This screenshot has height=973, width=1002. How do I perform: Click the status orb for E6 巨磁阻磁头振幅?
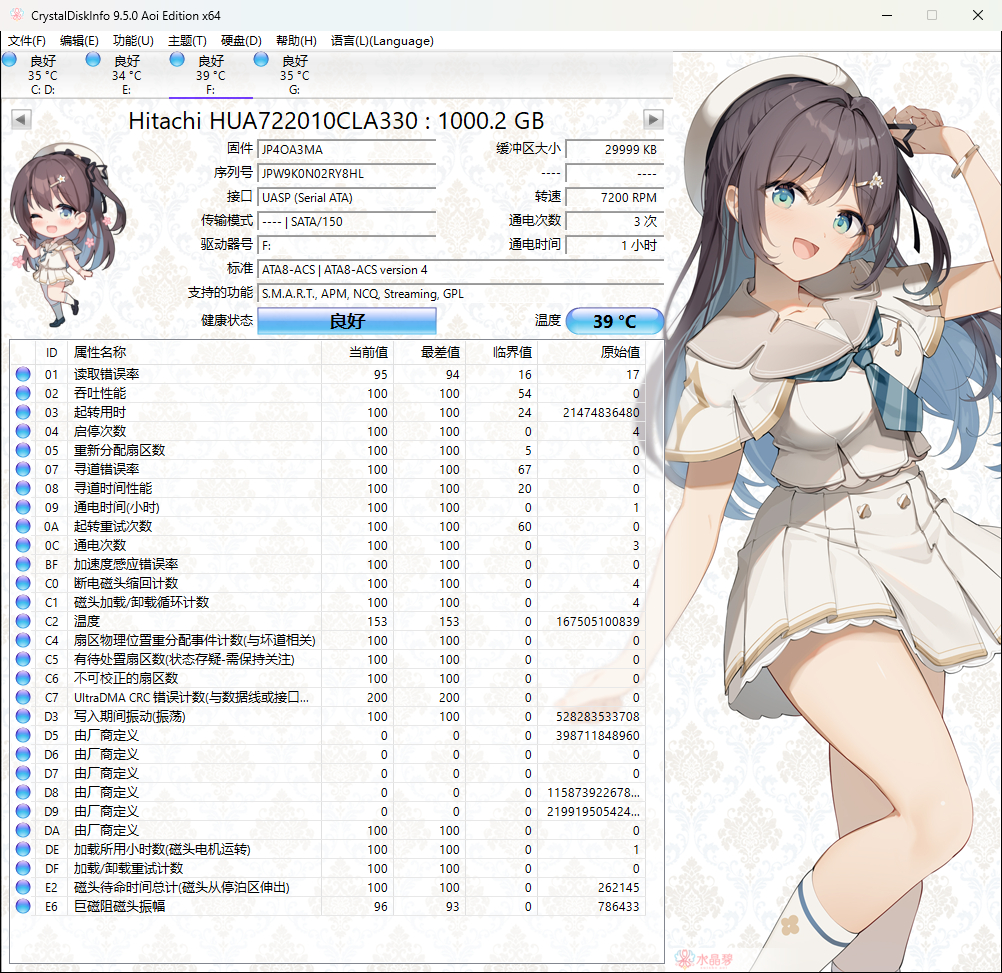click(23, 906)
